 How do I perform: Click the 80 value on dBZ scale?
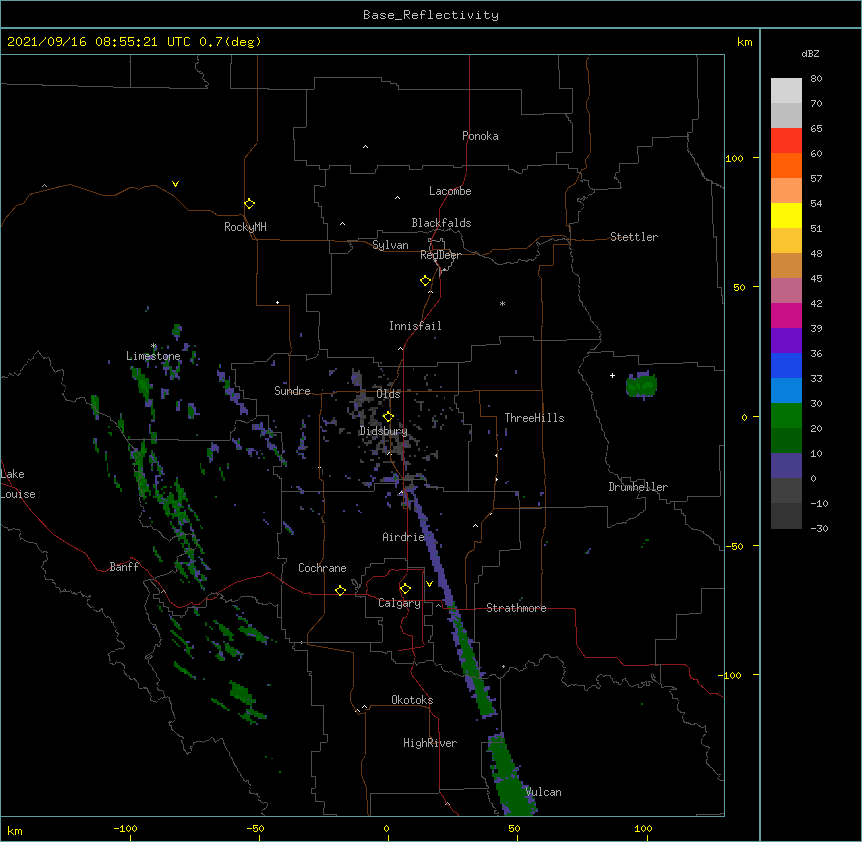pos(816,78)
